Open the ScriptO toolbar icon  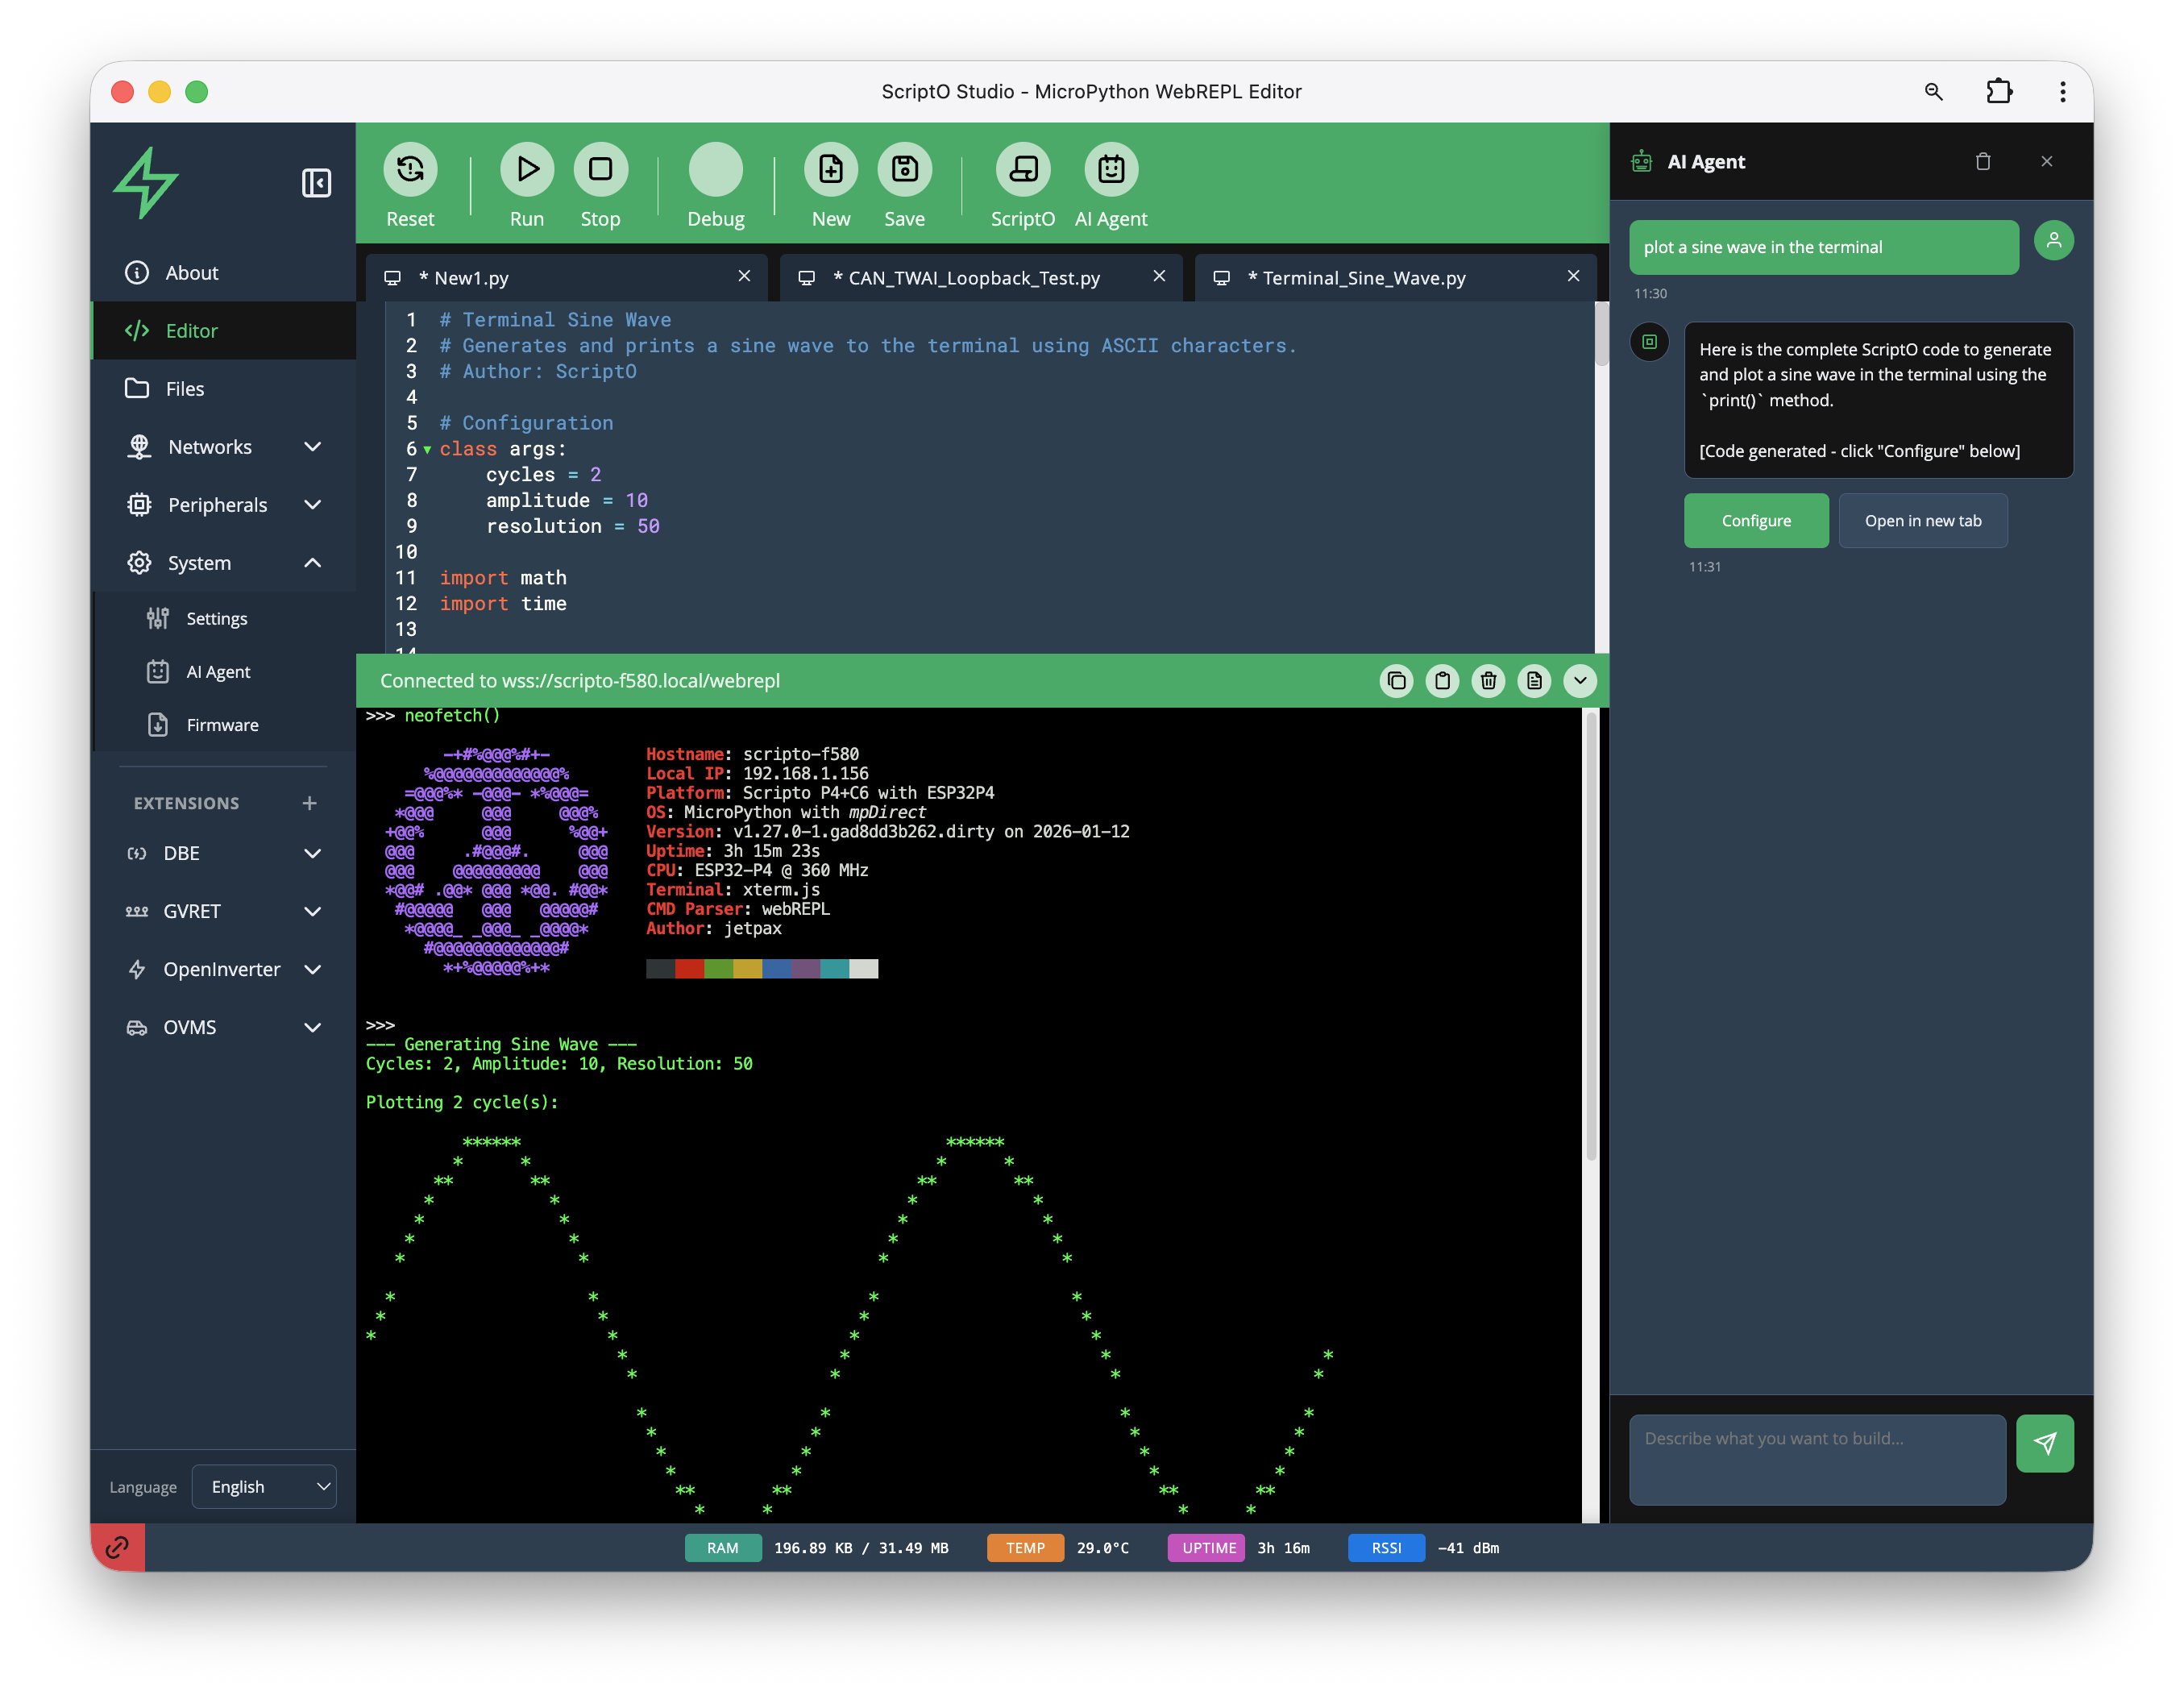coord(1022,169)
